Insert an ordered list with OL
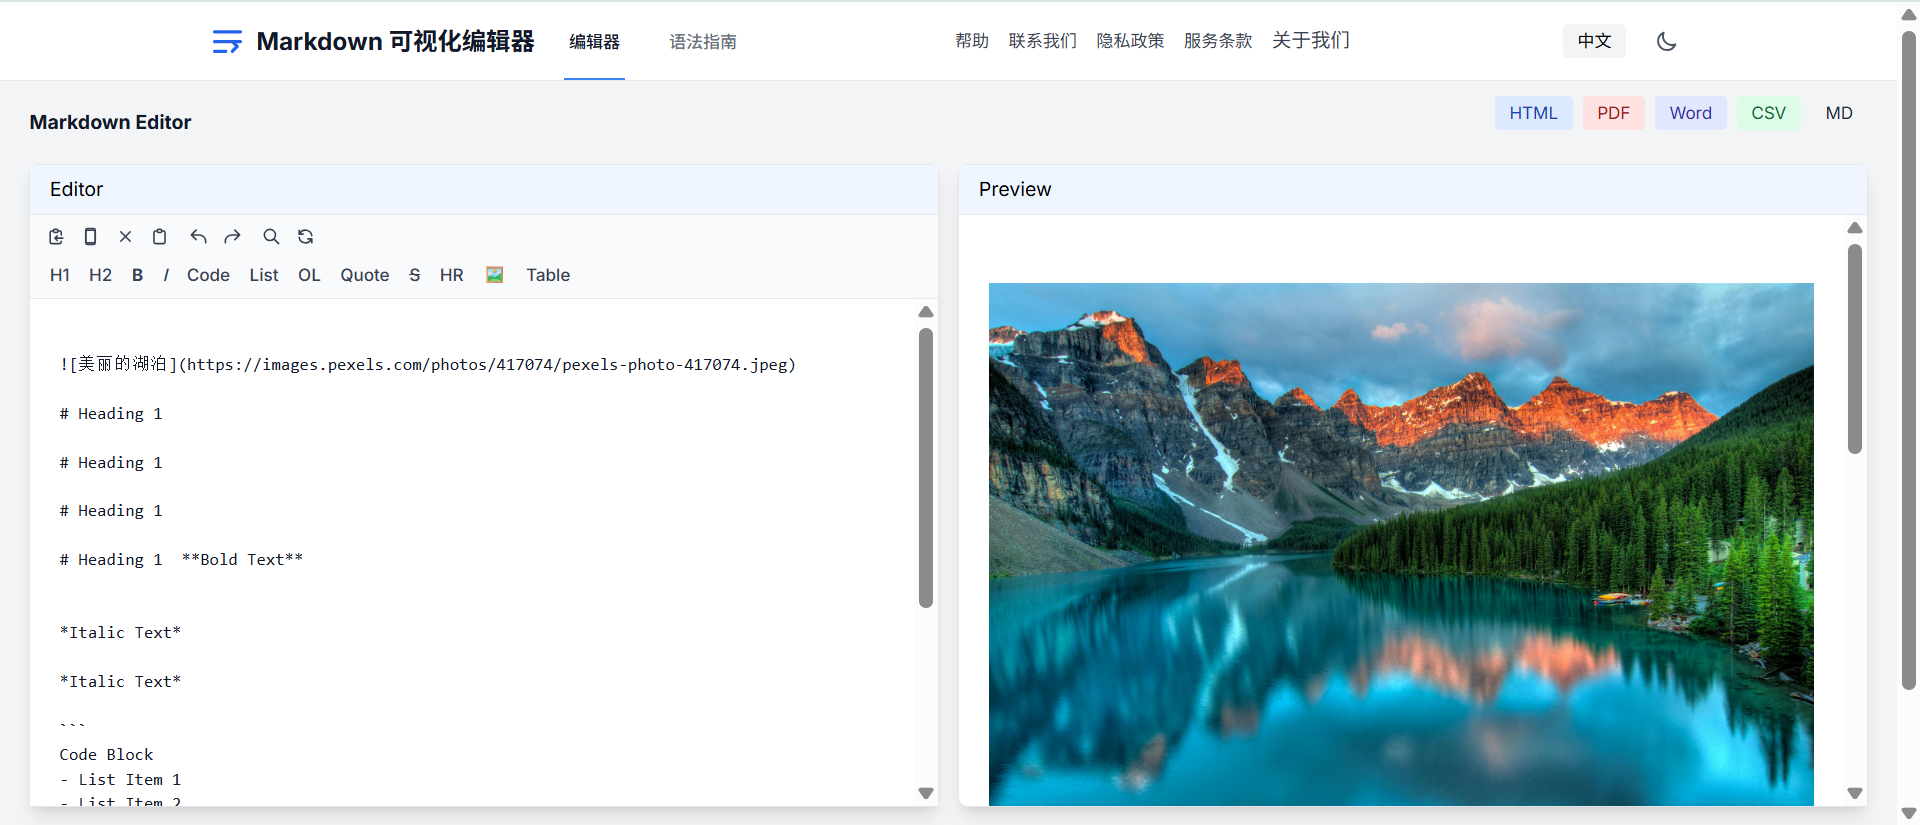The width and height of the screenshot is (1920, 825). pos(309,275)
